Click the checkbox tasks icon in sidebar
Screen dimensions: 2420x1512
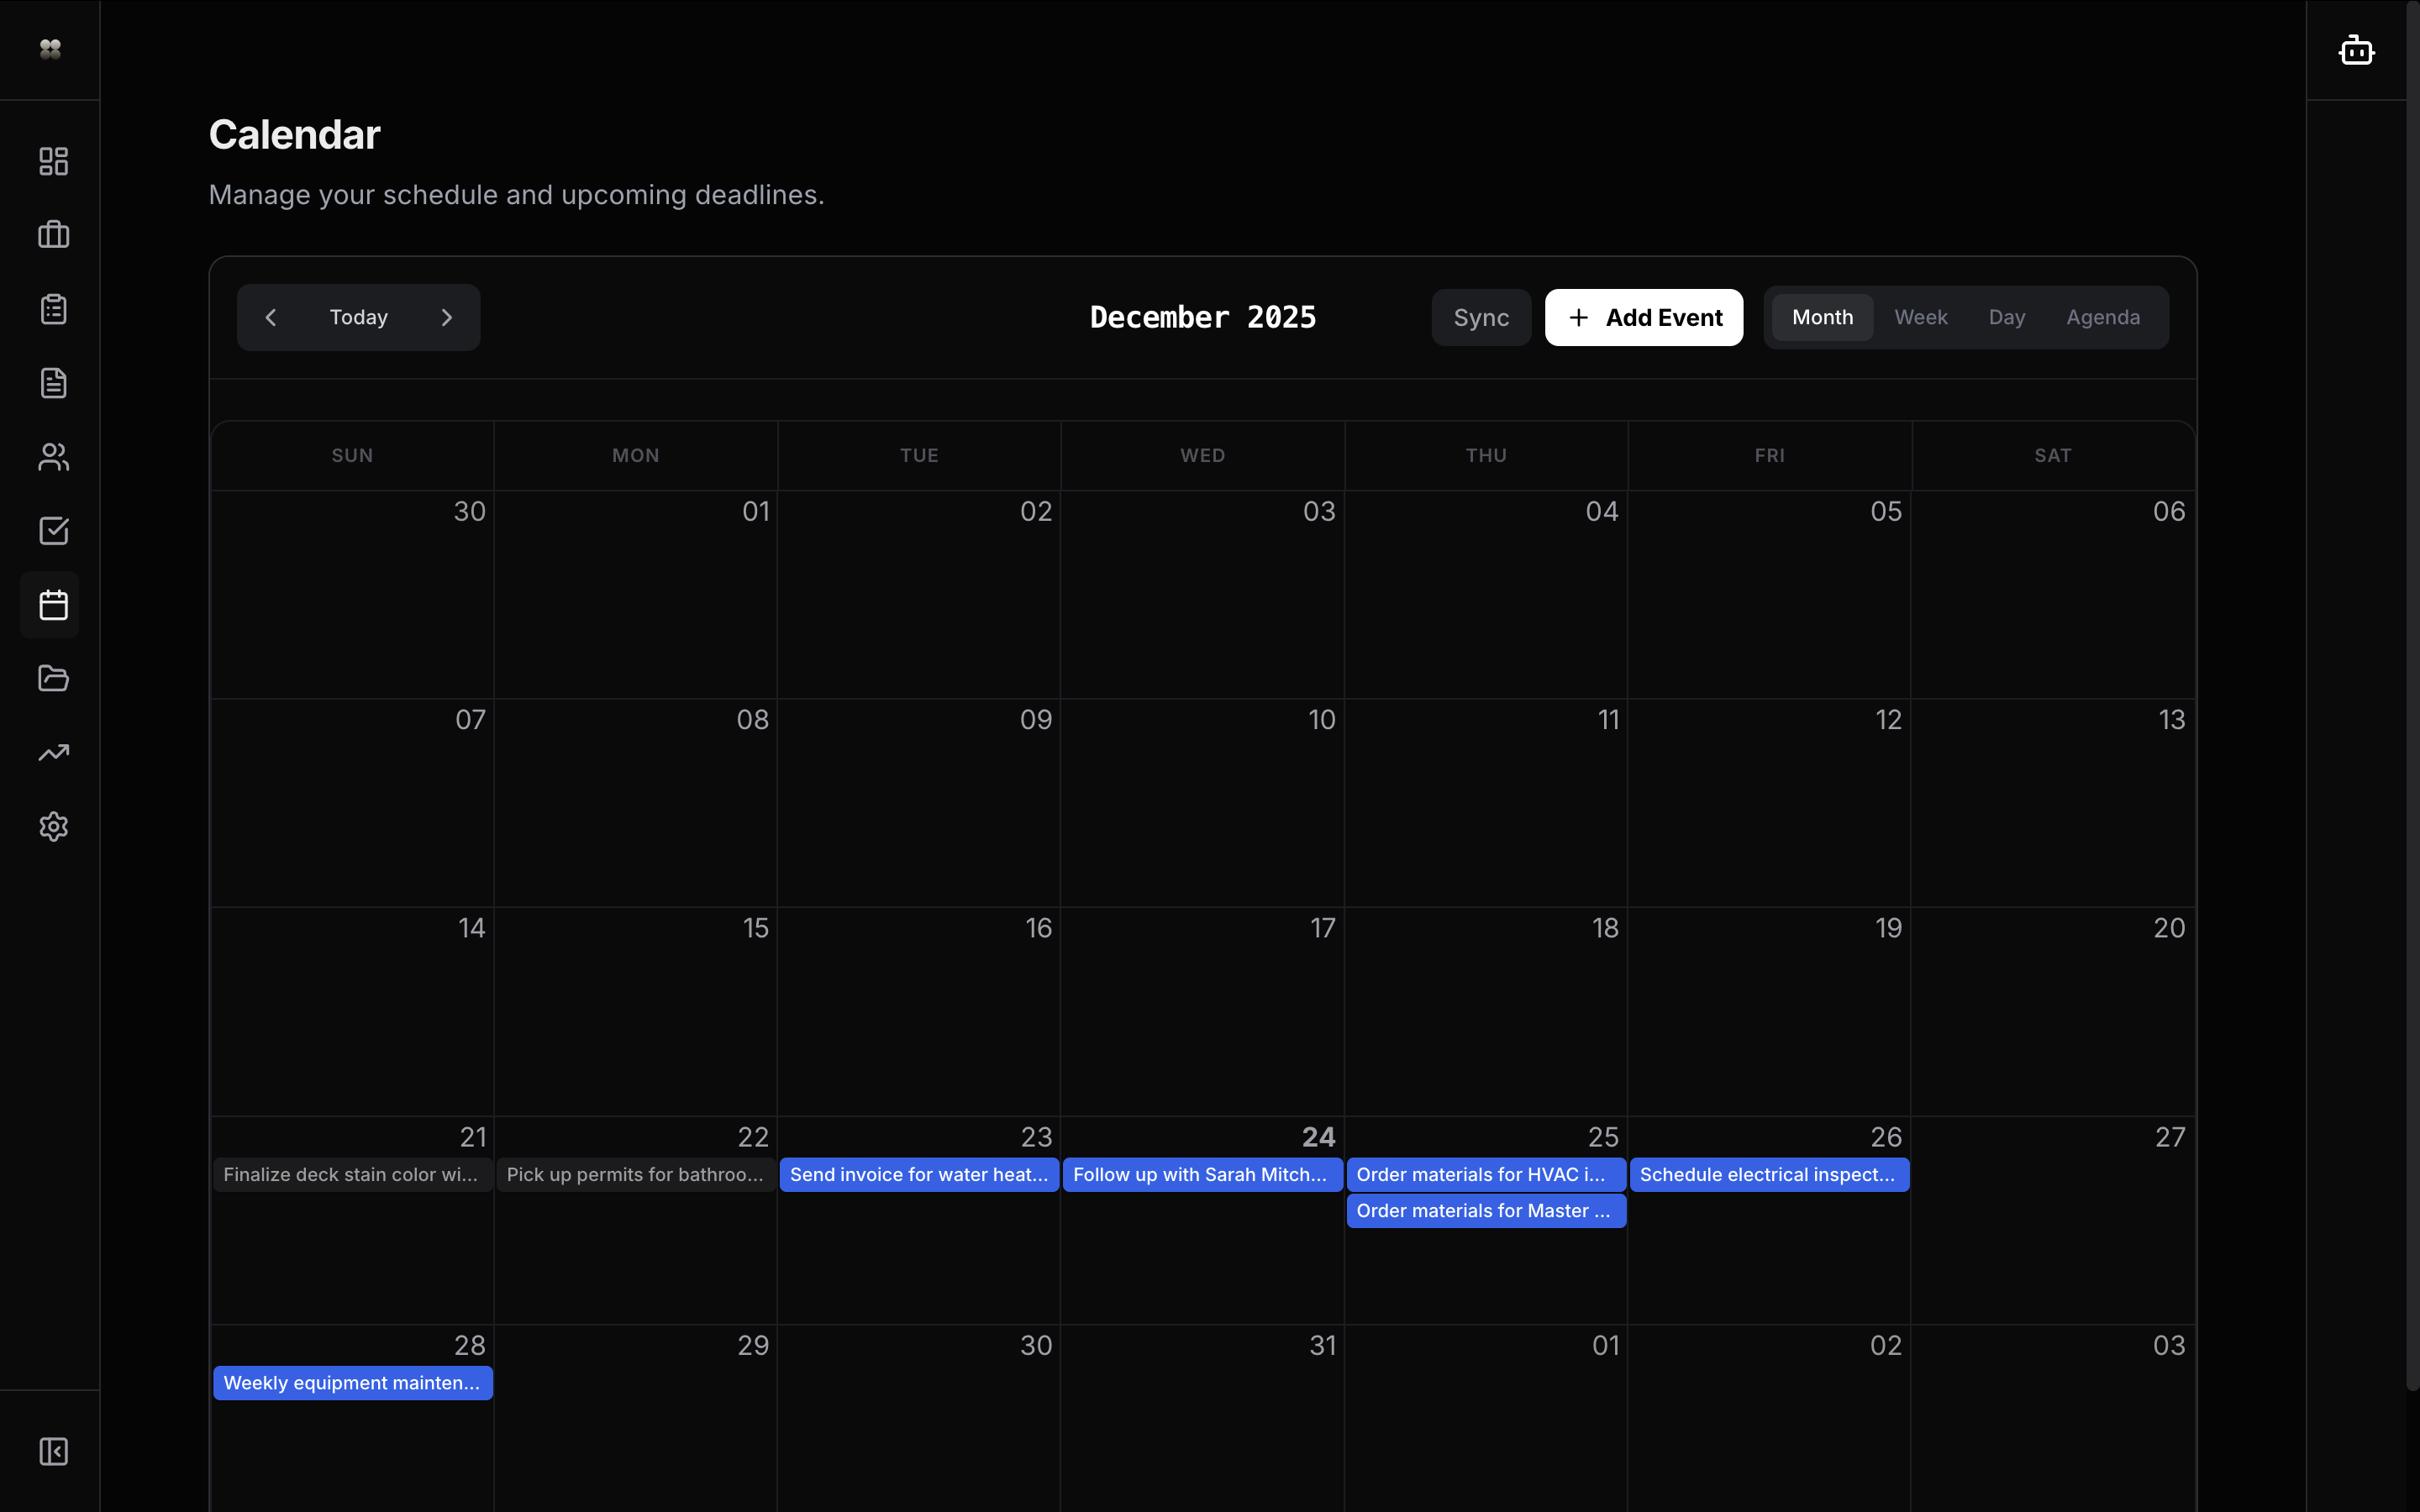pyautogui.click(x=53, y=531)
